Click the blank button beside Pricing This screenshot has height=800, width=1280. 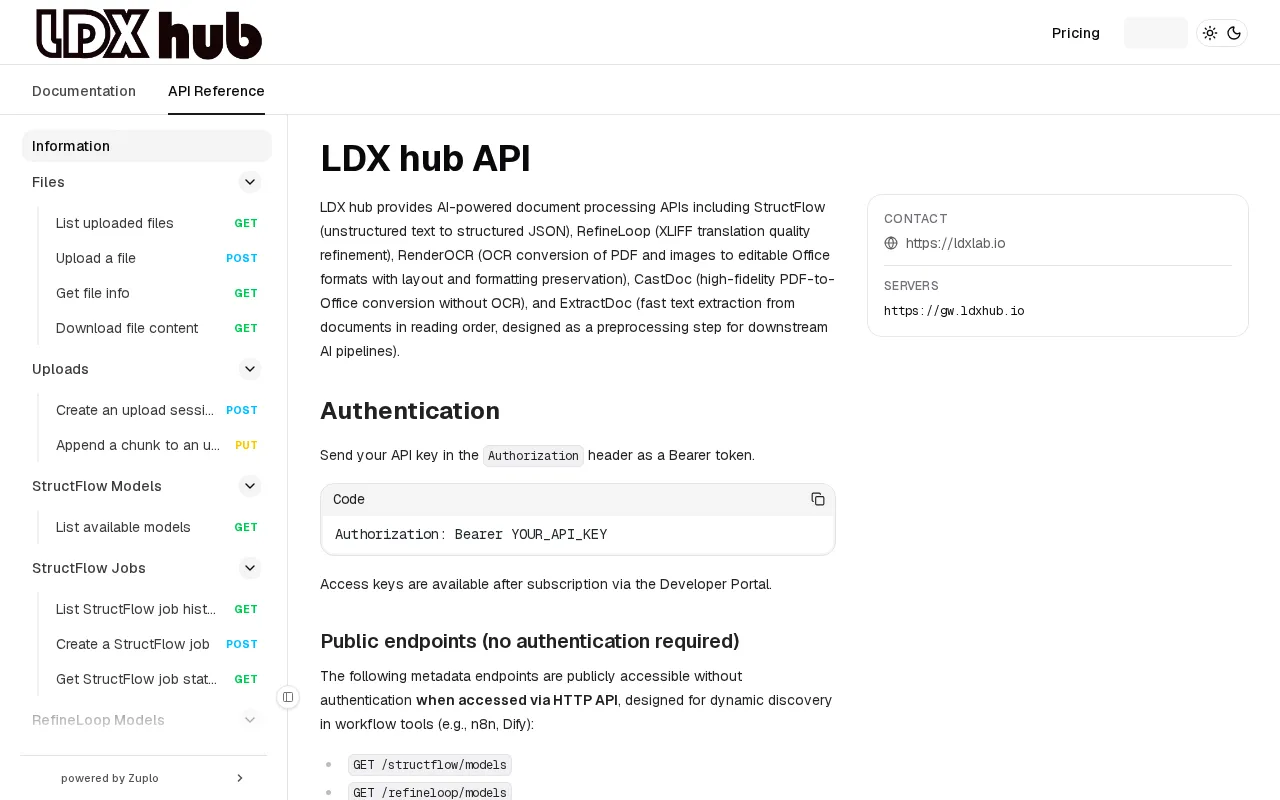click(1156, 33)
